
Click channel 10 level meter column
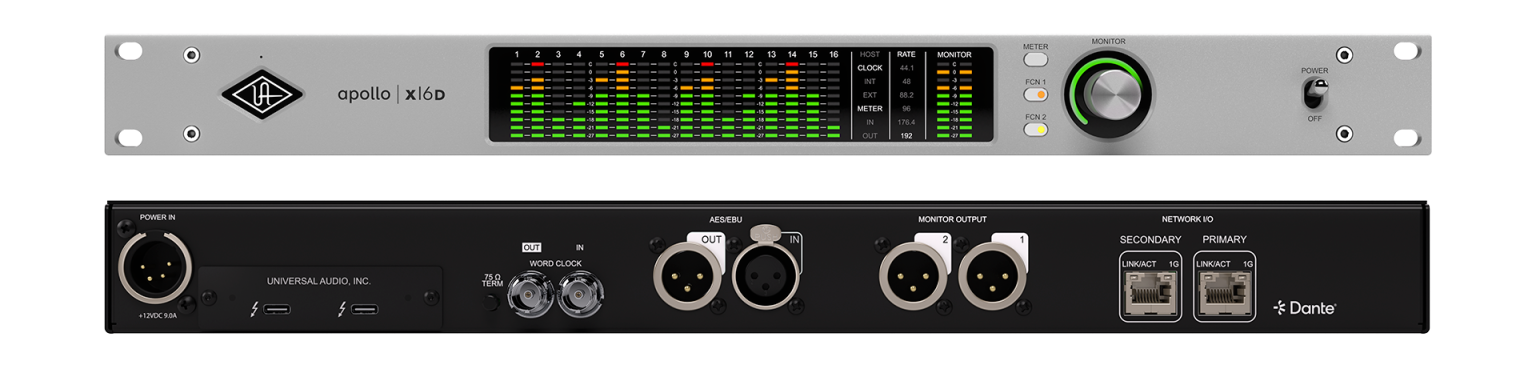pos(707,99)
